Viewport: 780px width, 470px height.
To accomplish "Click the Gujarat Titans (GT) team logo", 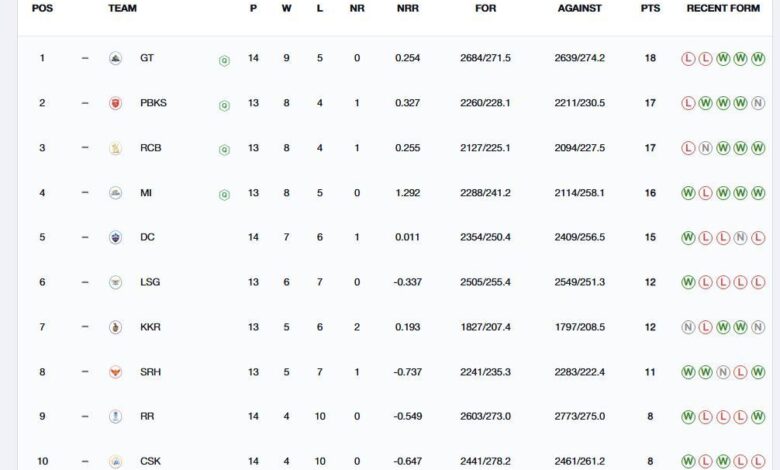I will (115, 59).
